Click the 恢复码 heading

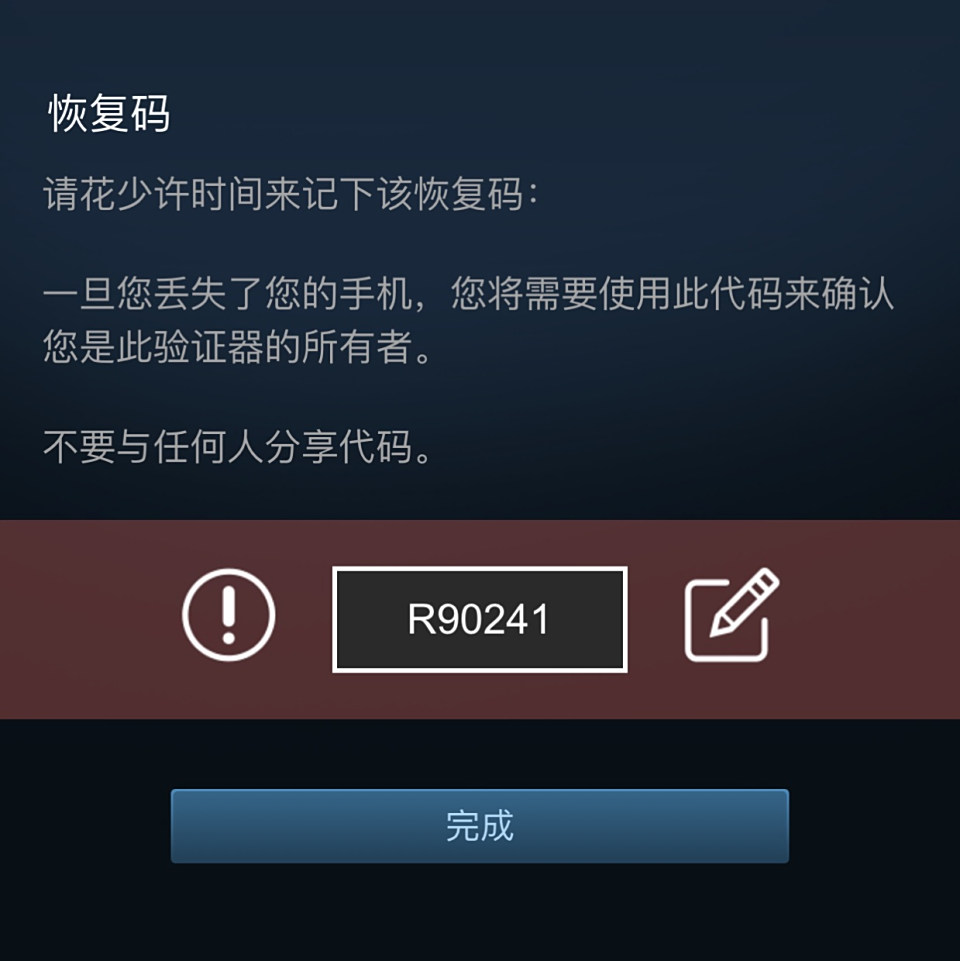tap(109, 114)
